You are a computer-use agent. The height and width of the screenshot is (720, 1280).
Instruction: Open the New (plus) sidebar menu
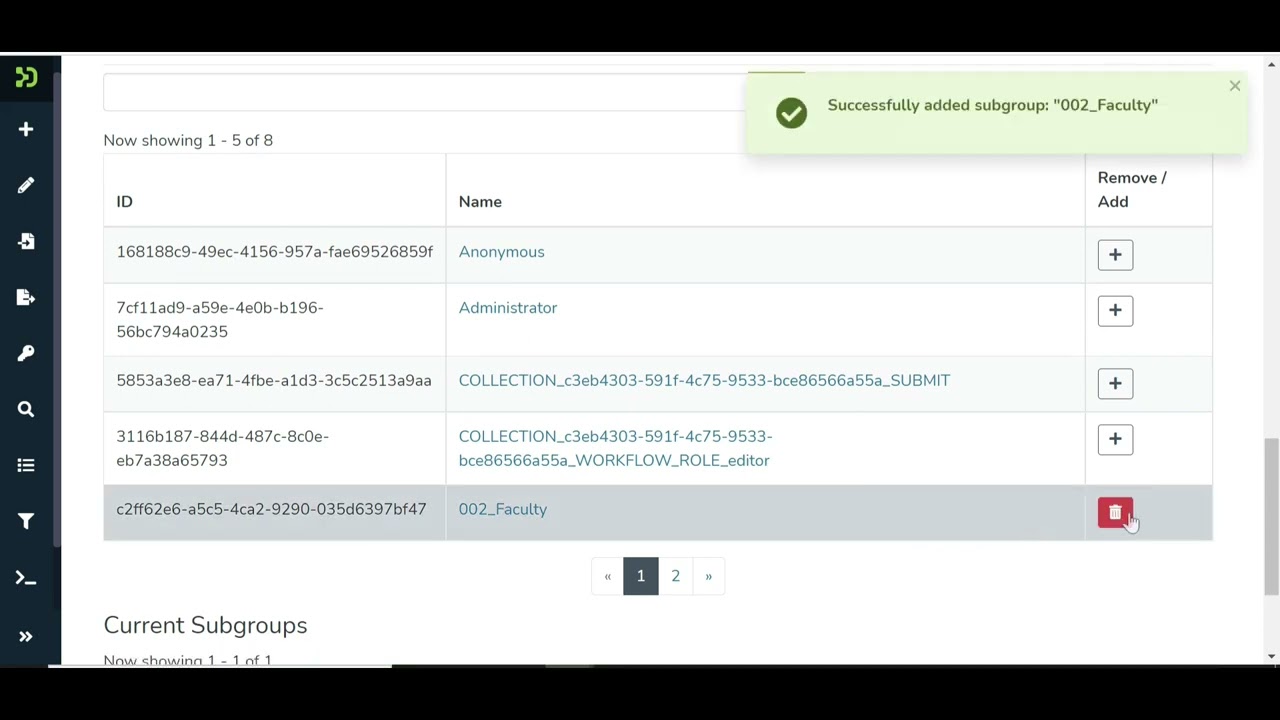(x=26, y=129)
